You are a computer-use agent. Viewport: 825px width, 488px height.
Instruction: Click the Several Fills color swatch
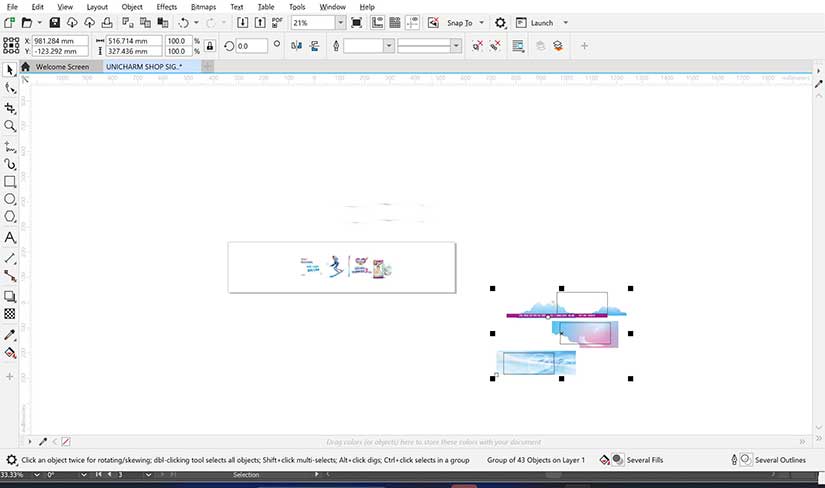pos(618,460)
